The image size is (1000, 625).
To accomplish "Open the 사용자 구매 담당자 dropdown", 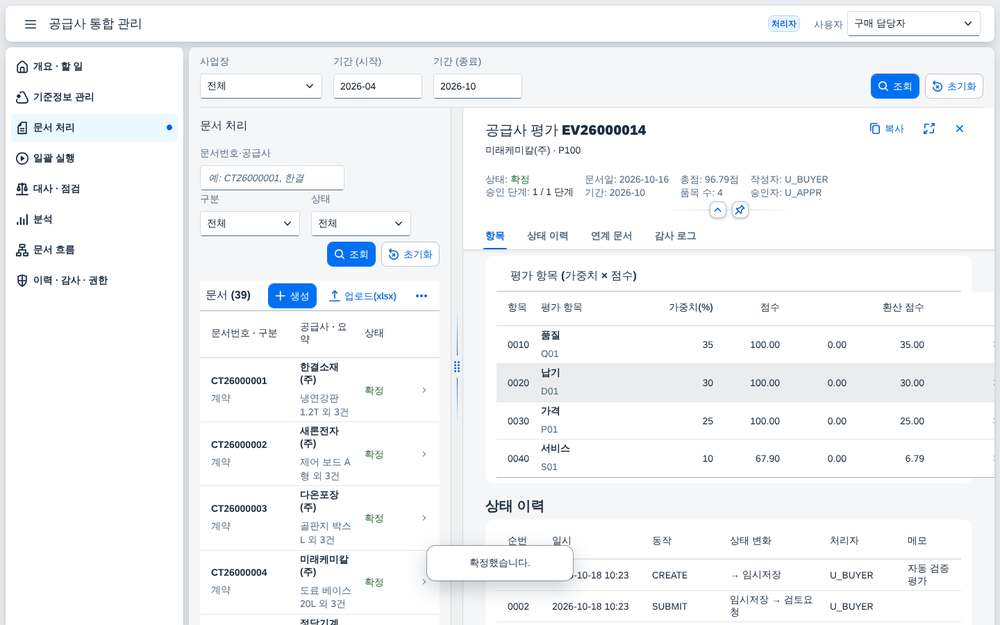I will click(913, 24).
